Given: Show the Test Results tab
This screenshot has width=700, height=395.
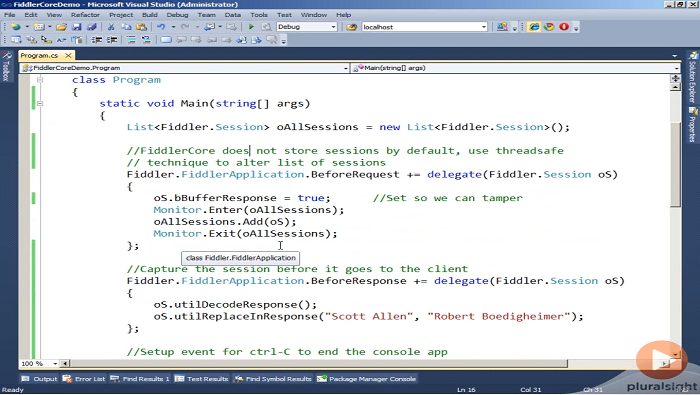Looking at the screenshot, I should point(201,379).
